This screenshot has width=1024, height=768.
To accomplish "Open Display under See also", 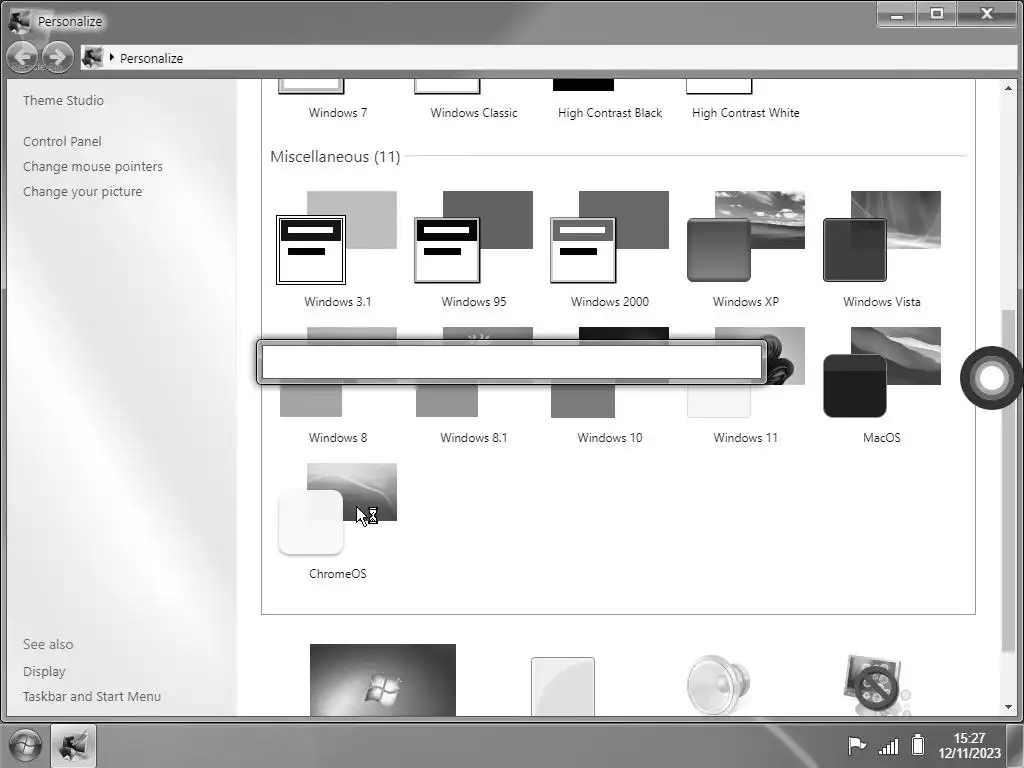I will pos(44,671).
